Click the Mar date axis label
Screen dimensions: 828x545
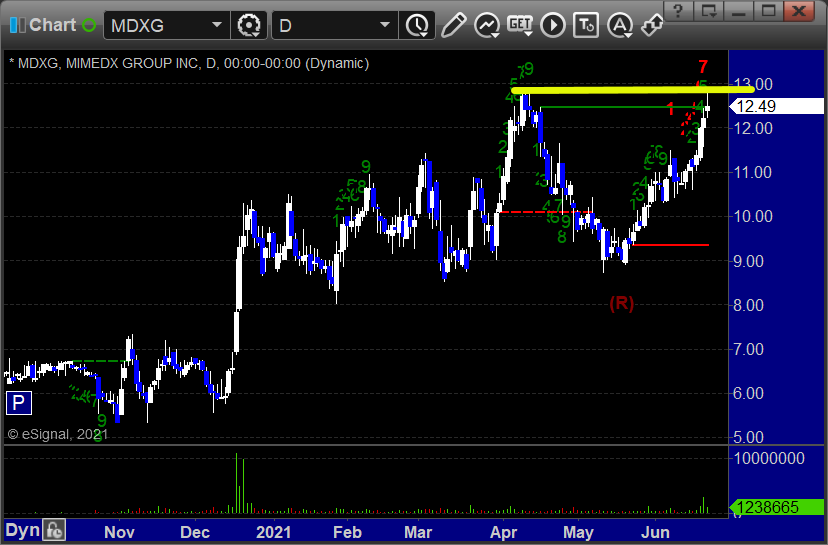[x=418, y=532]
